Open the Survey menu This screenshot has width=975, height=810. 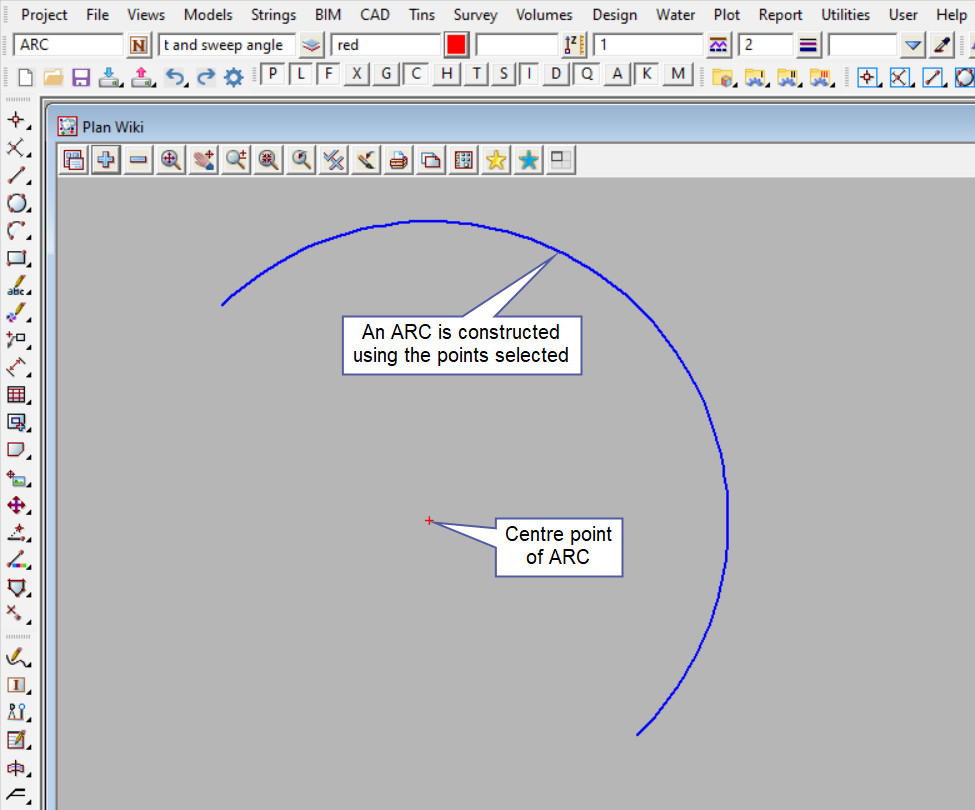(475, 15)
